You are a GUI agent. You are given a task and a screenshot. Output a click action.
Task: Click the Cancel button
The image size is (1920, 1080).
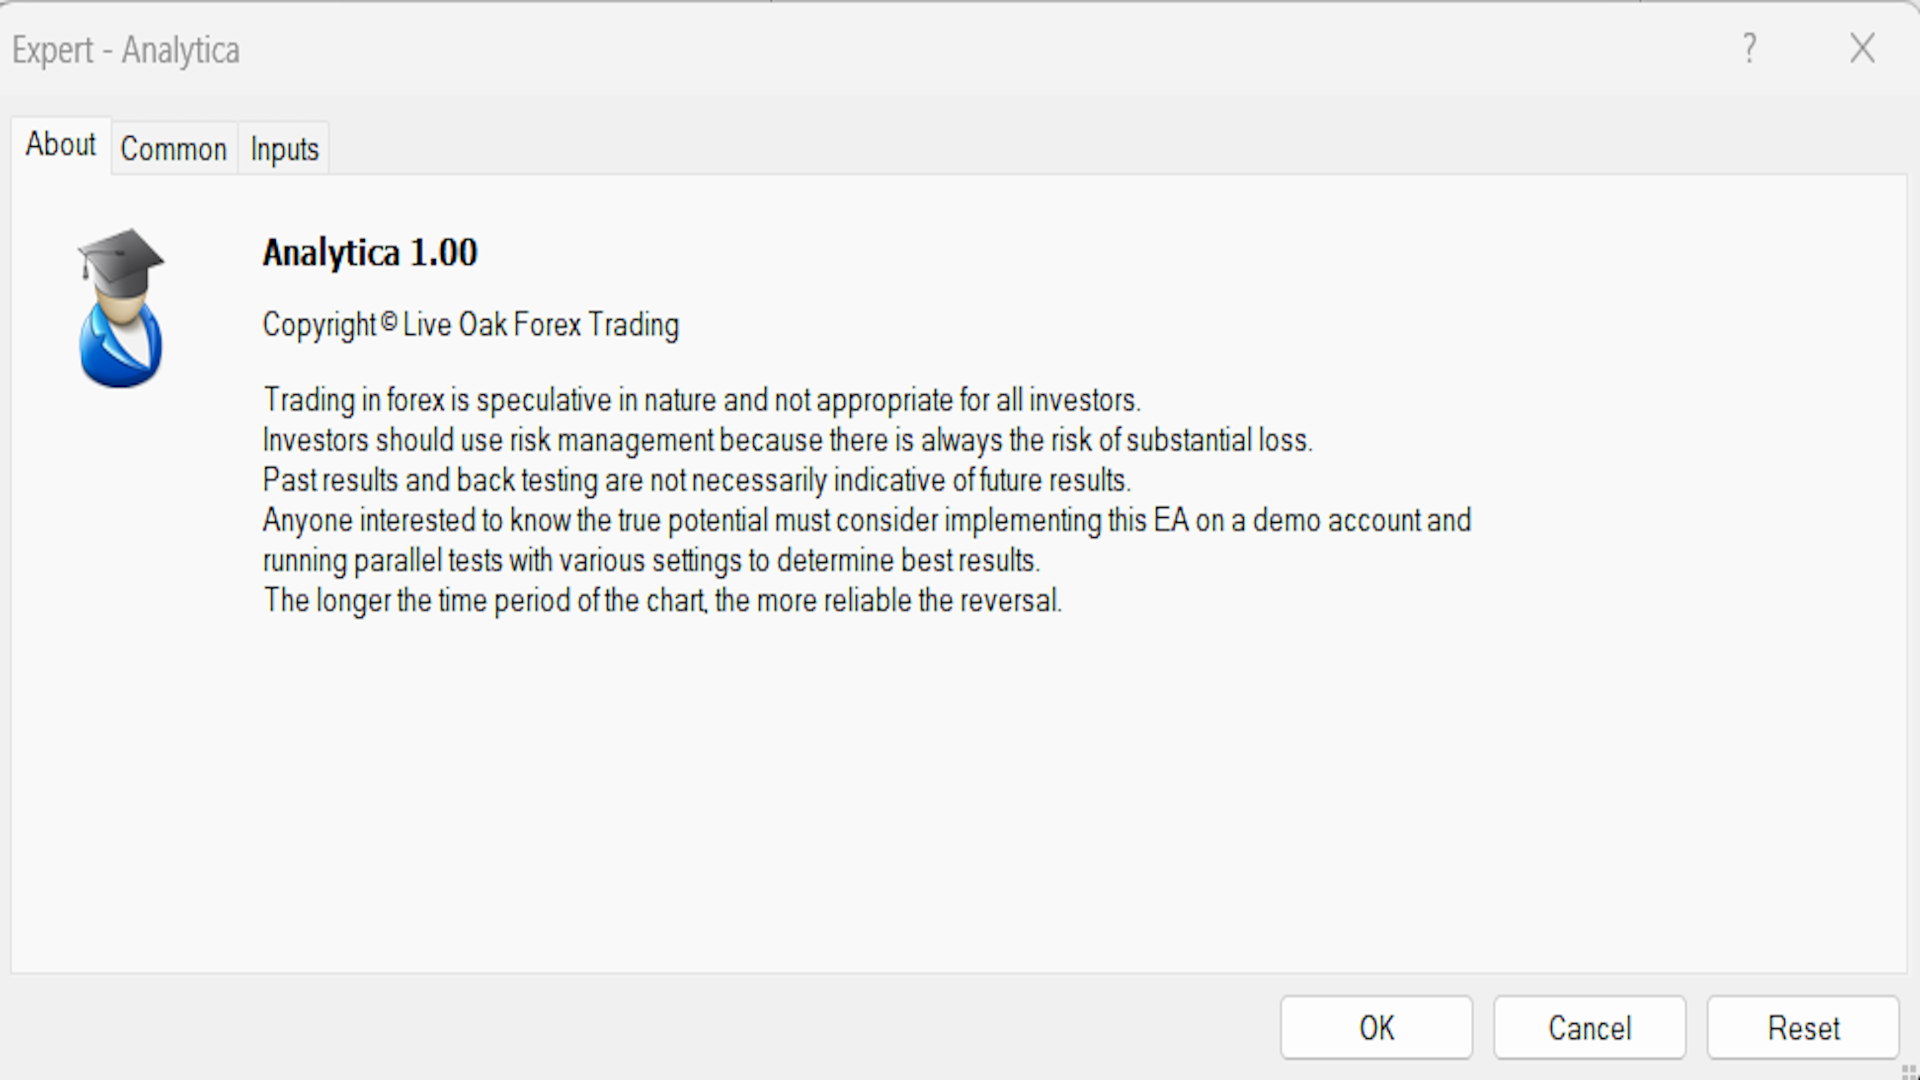point(1589,1027)
